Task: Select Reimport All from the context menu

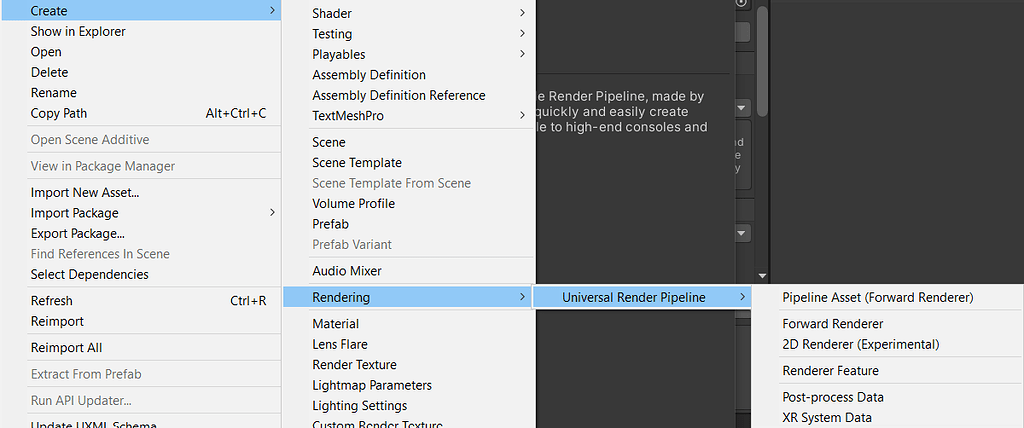Action: 66,348
